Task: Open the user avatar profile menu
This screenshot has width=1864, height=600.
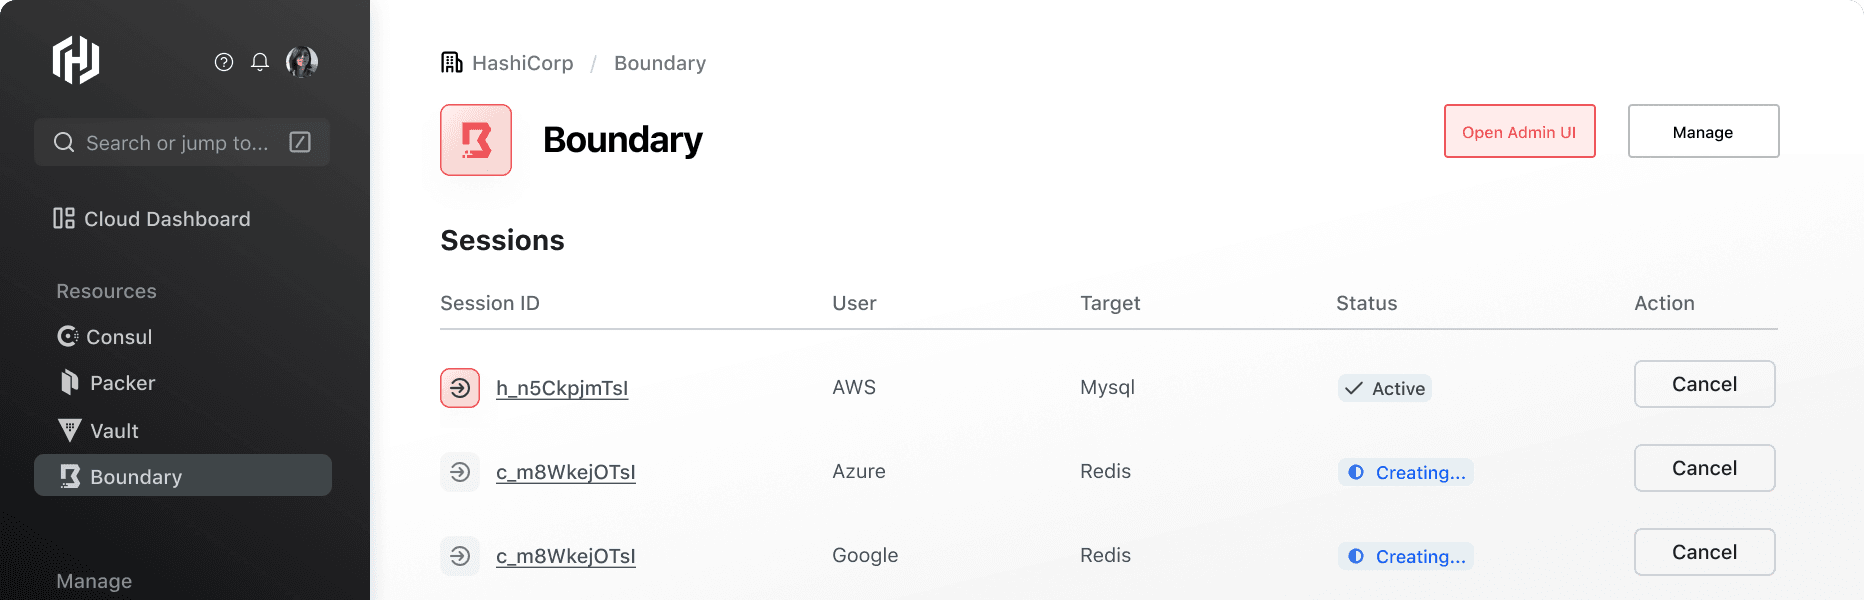Action: [302, 62]
